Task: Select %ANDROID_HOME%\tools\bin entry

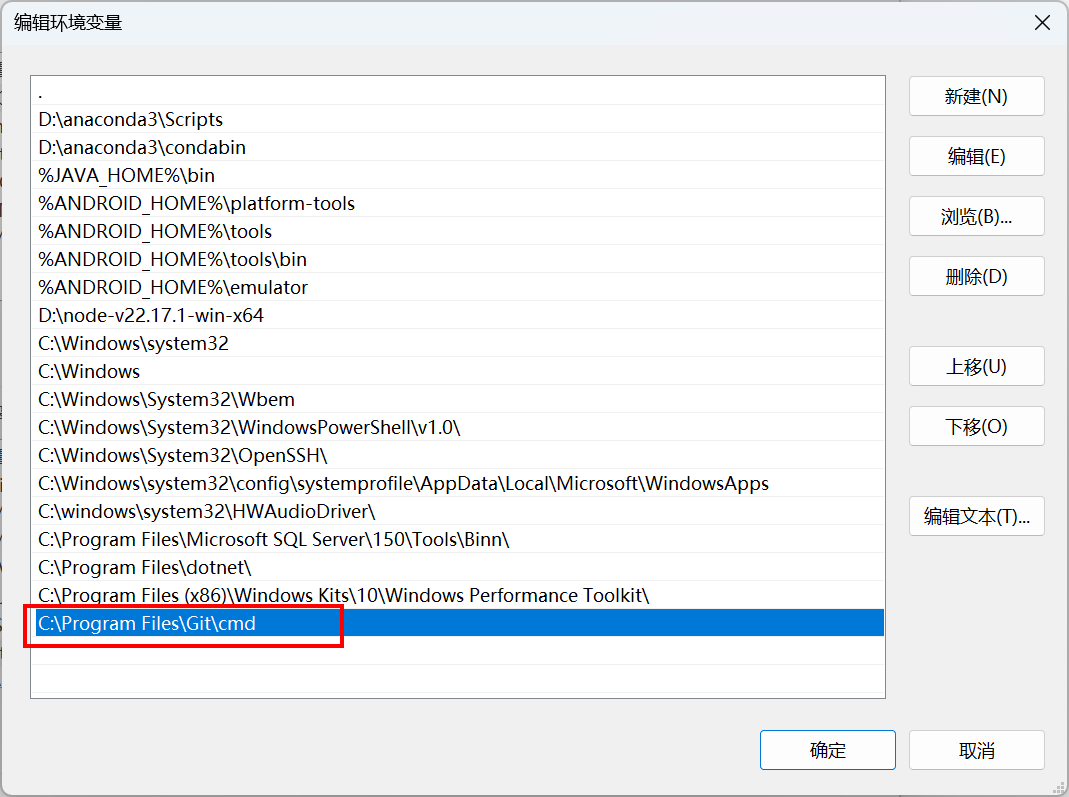Action: tap(457, 259)
